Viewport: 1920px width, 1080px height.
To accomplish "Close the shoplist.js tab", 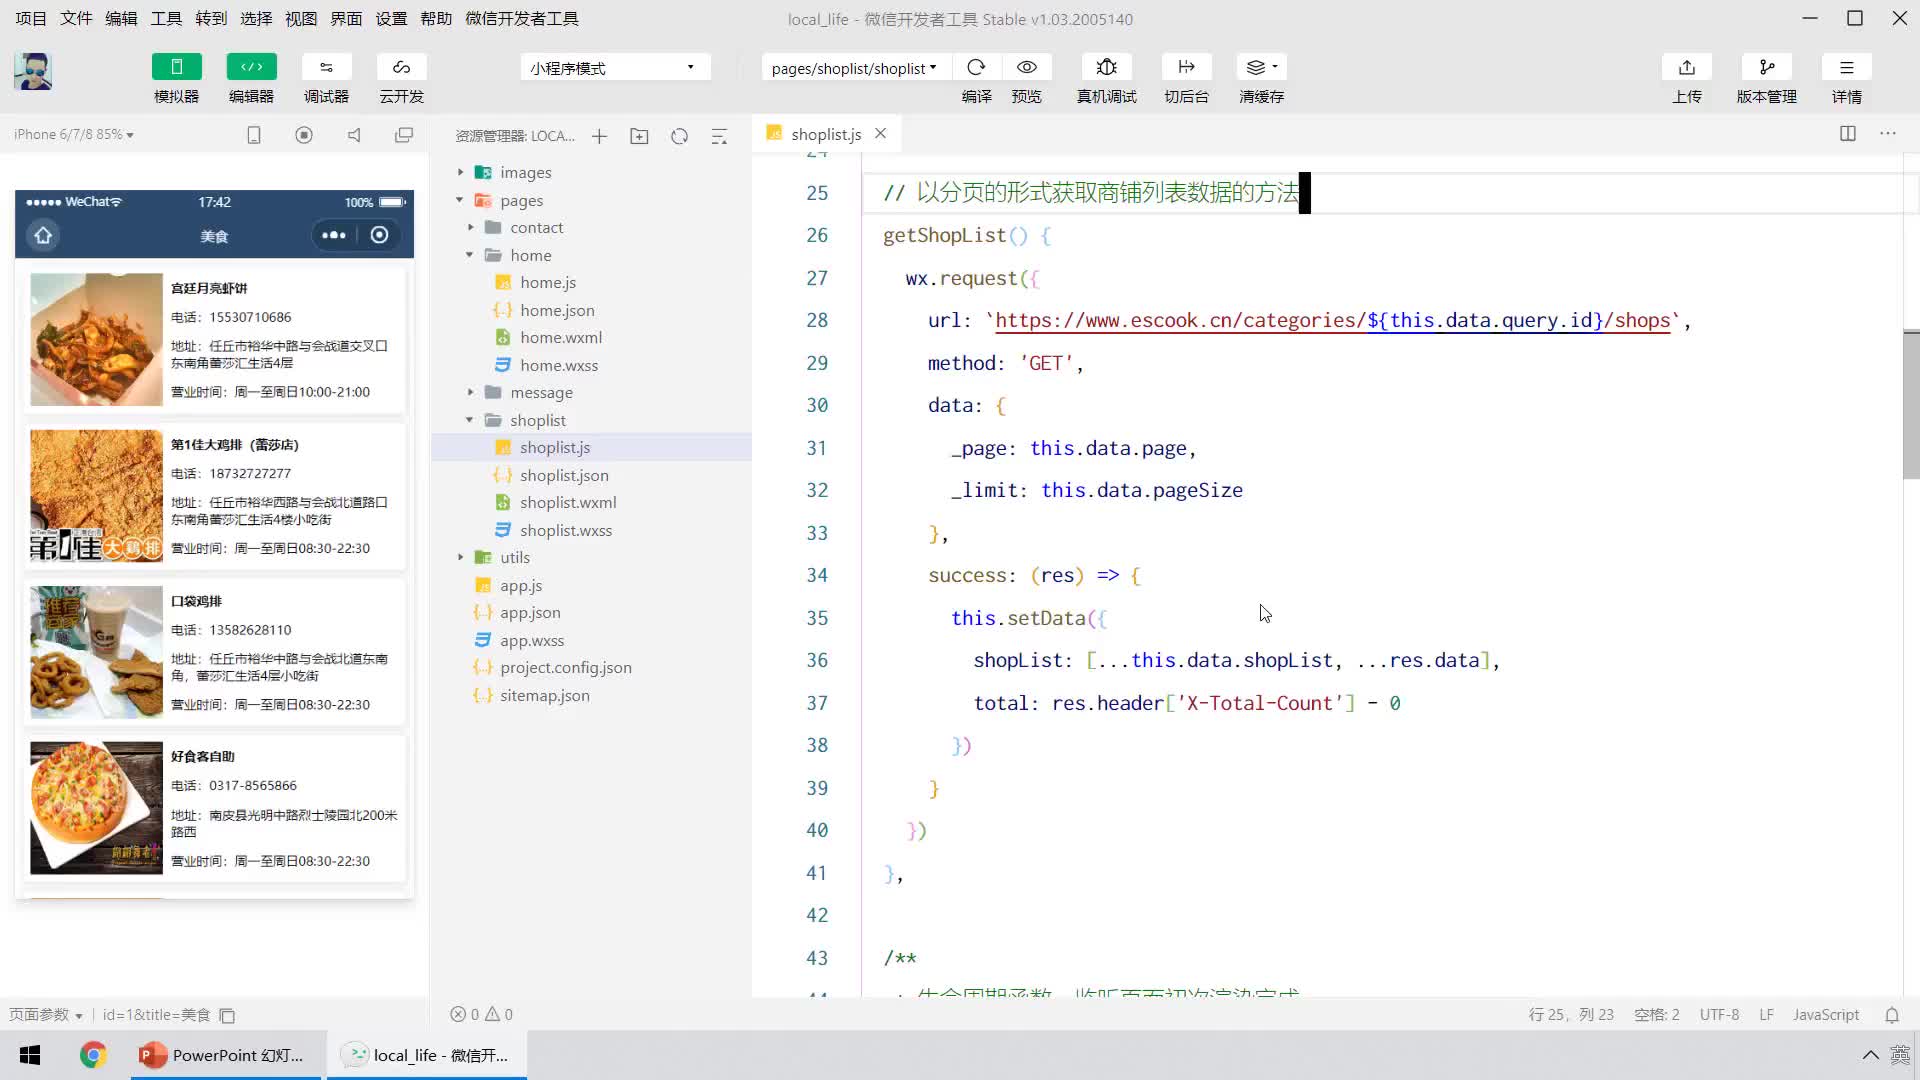I will coord(880,133).
